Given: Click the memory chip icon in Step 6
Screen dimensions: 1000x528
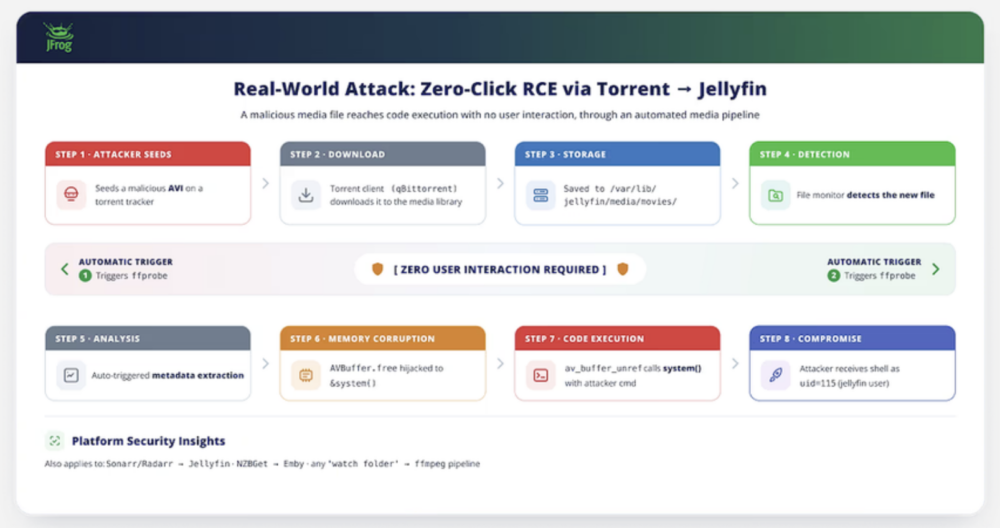Looking at the screenshot, I should point(306,375).
